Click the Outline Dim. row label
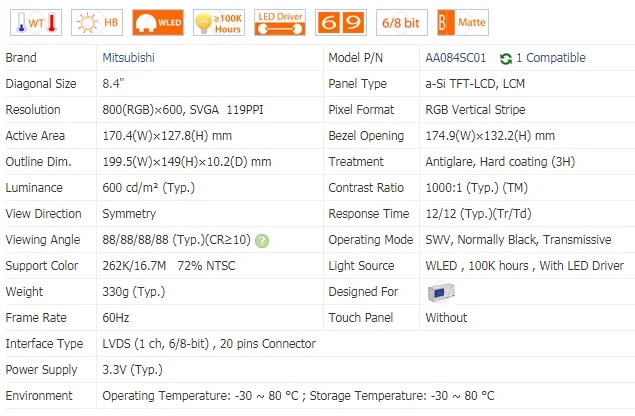635x416 pixels. click(x=38, y=162)
